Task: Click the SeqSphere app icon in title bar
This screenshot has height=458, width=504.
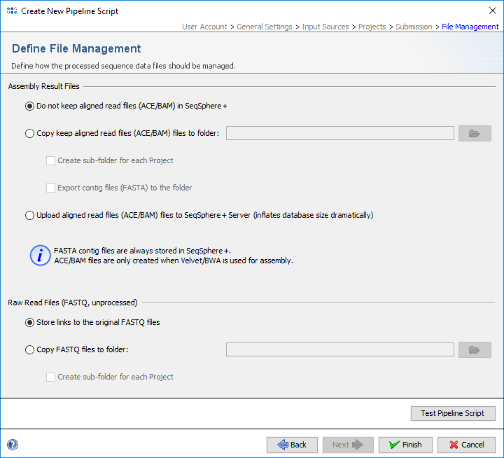Action: [12, 11]
